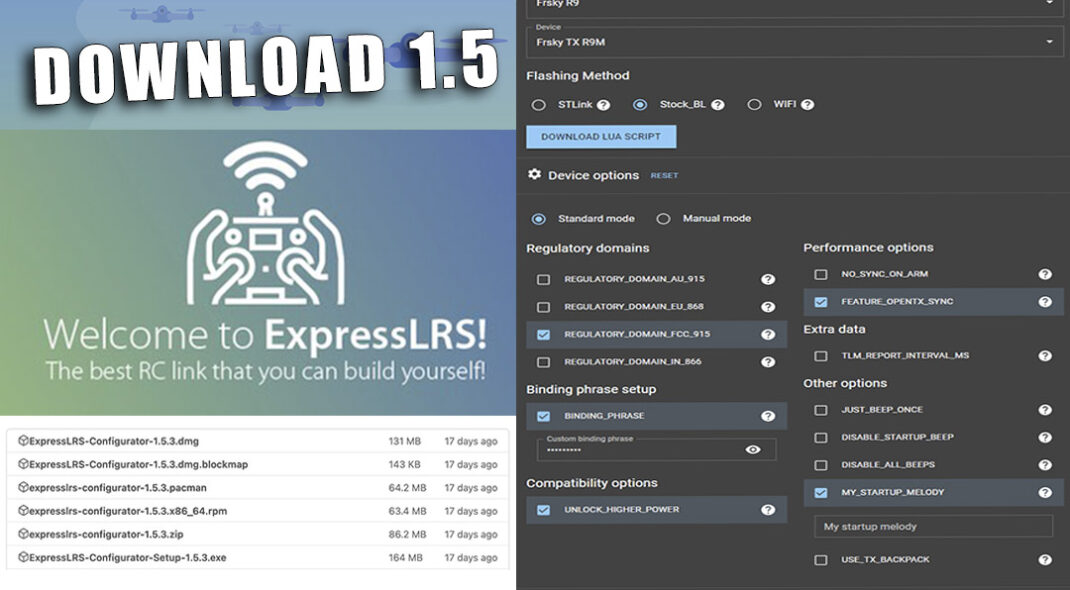Select the Stock_BL flashing method

pyautogui.click(x=639, y=105)
